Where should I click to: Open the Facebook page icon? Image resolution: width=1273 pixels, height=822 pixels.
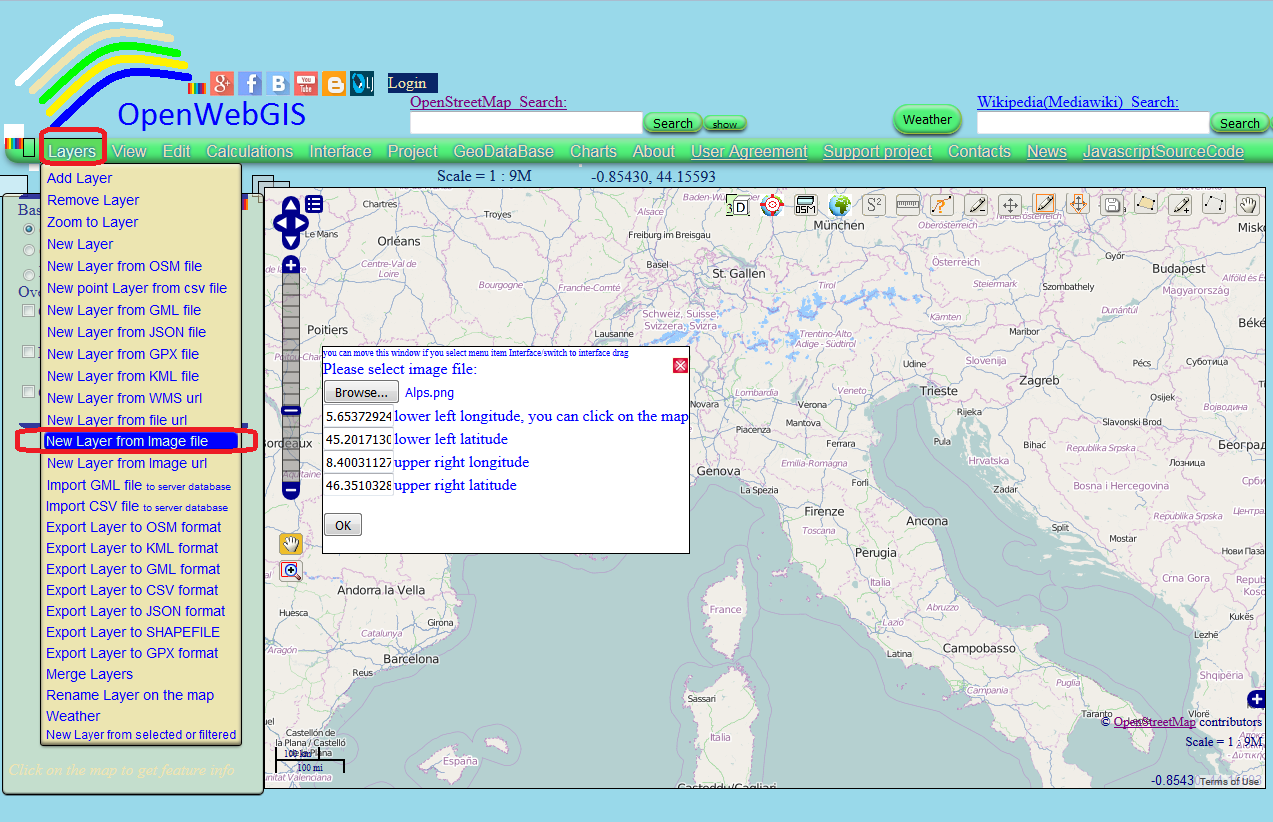250,84
